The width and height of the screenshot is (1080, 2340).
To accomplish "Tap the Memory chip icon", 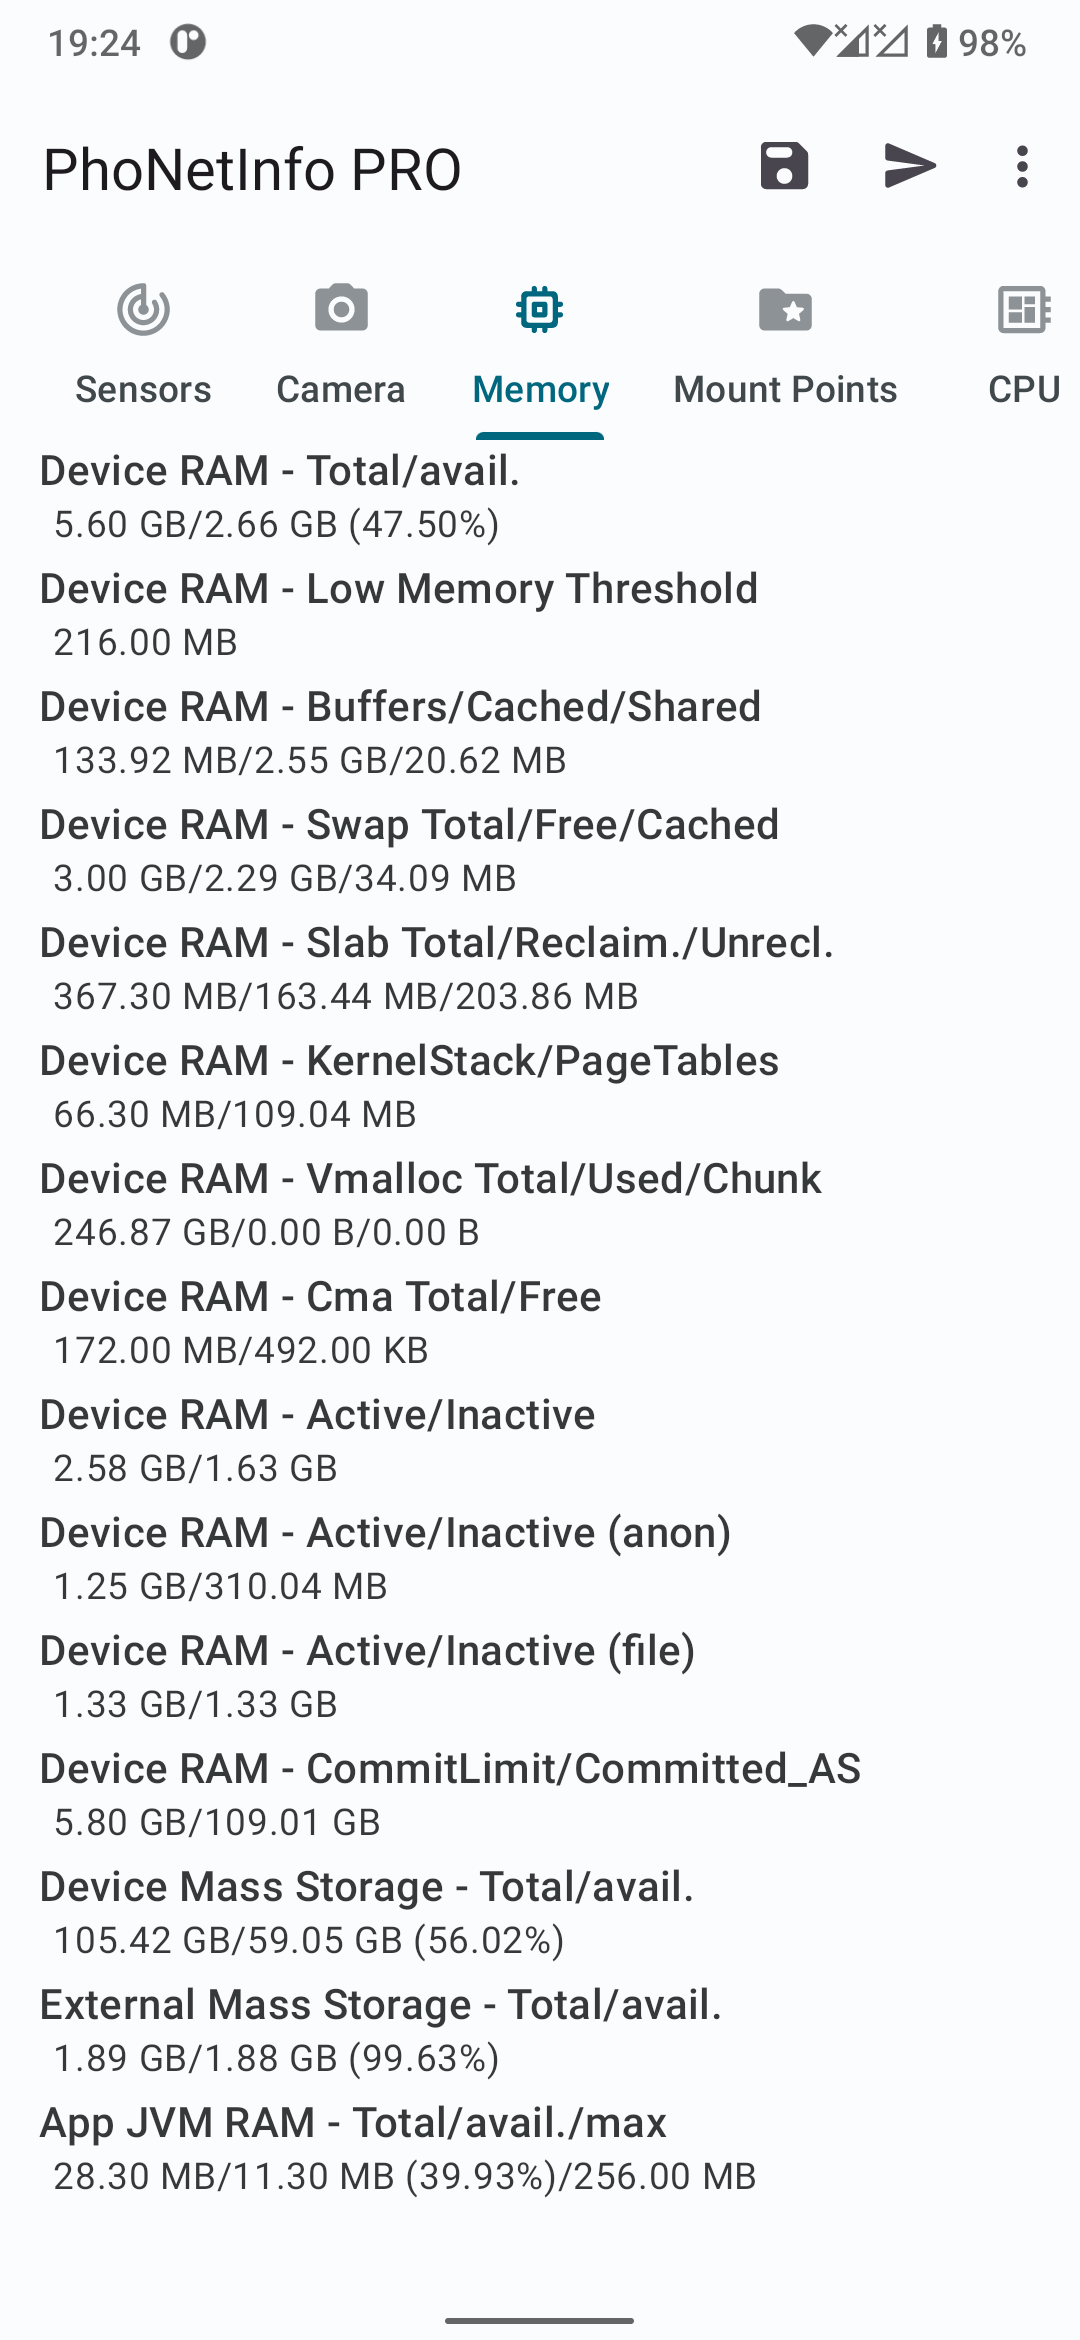I will click(540, 309).
